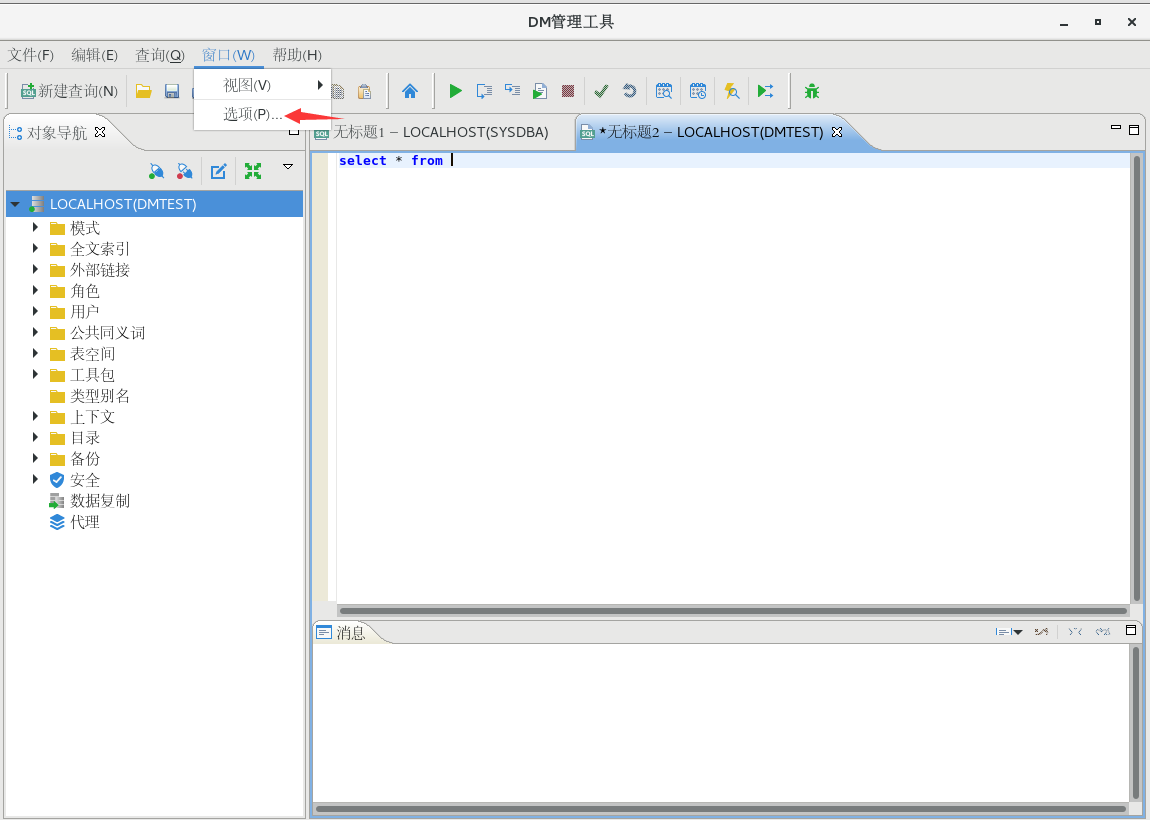Screen dimensions: 1150x820
Task: Open the 查询(Q) menu
Action: point(160,55)
